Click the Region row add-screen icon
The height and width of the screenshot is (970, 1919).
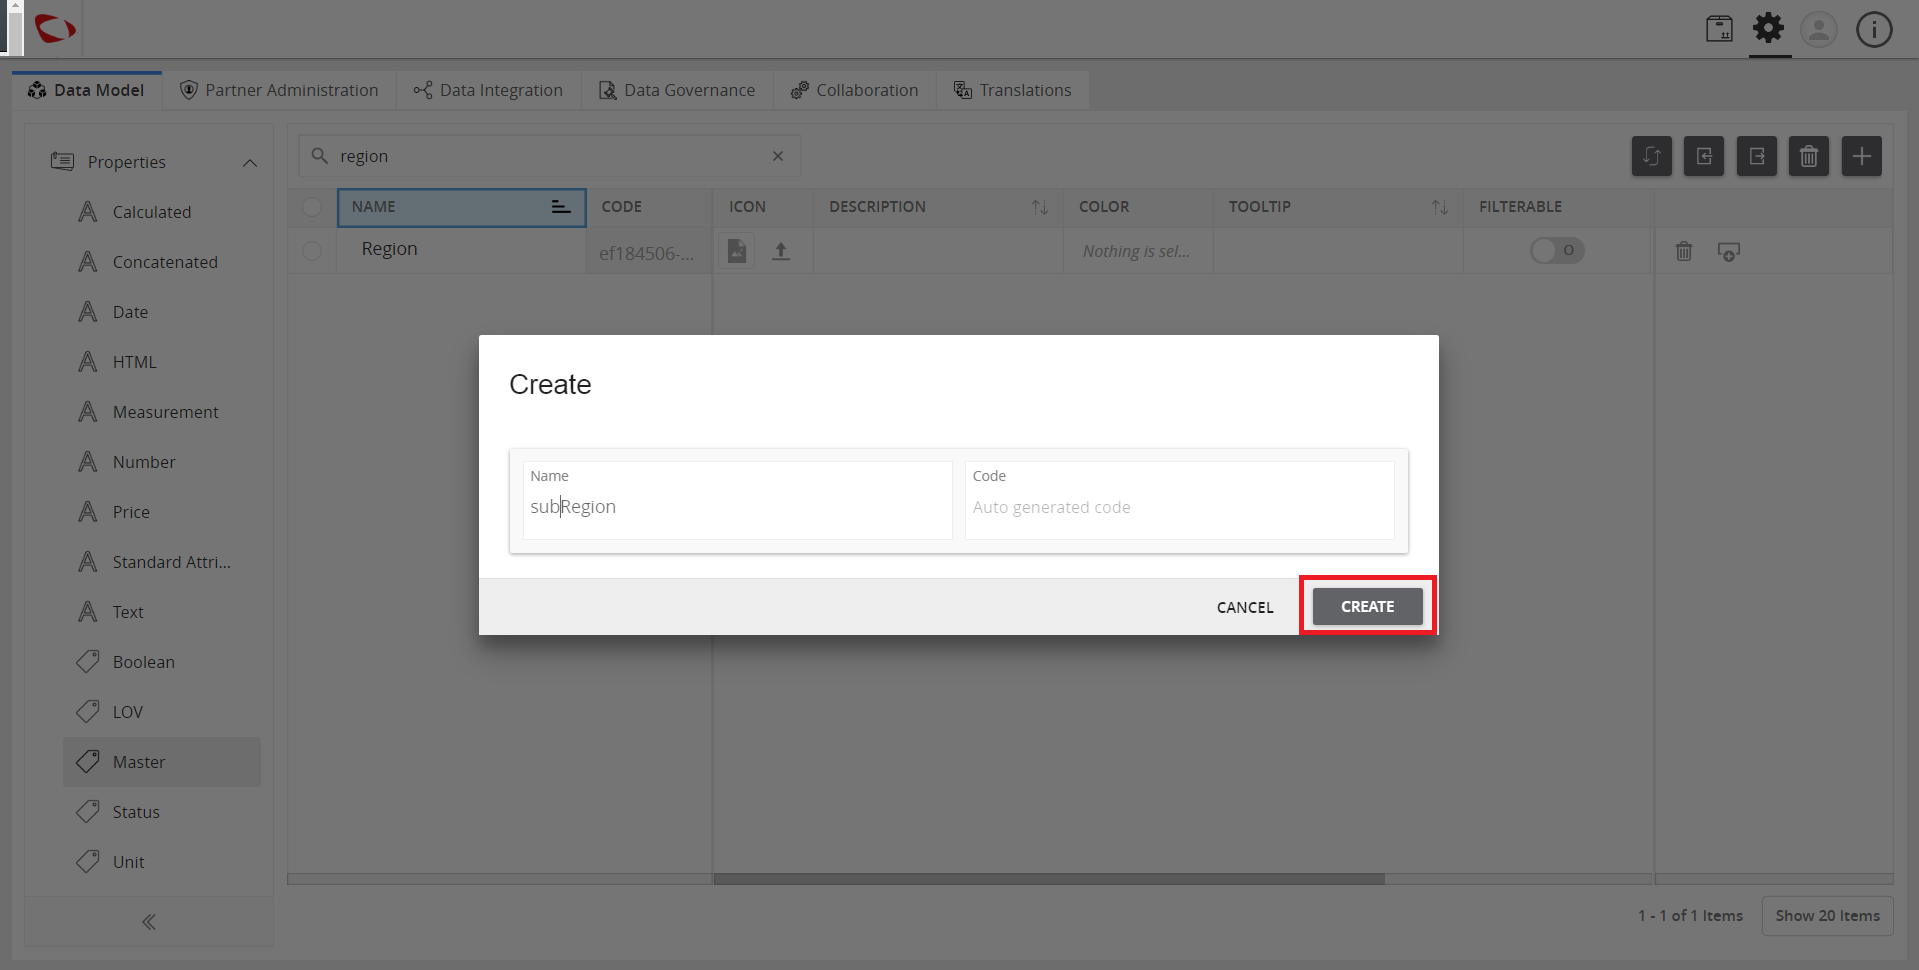1728,251
